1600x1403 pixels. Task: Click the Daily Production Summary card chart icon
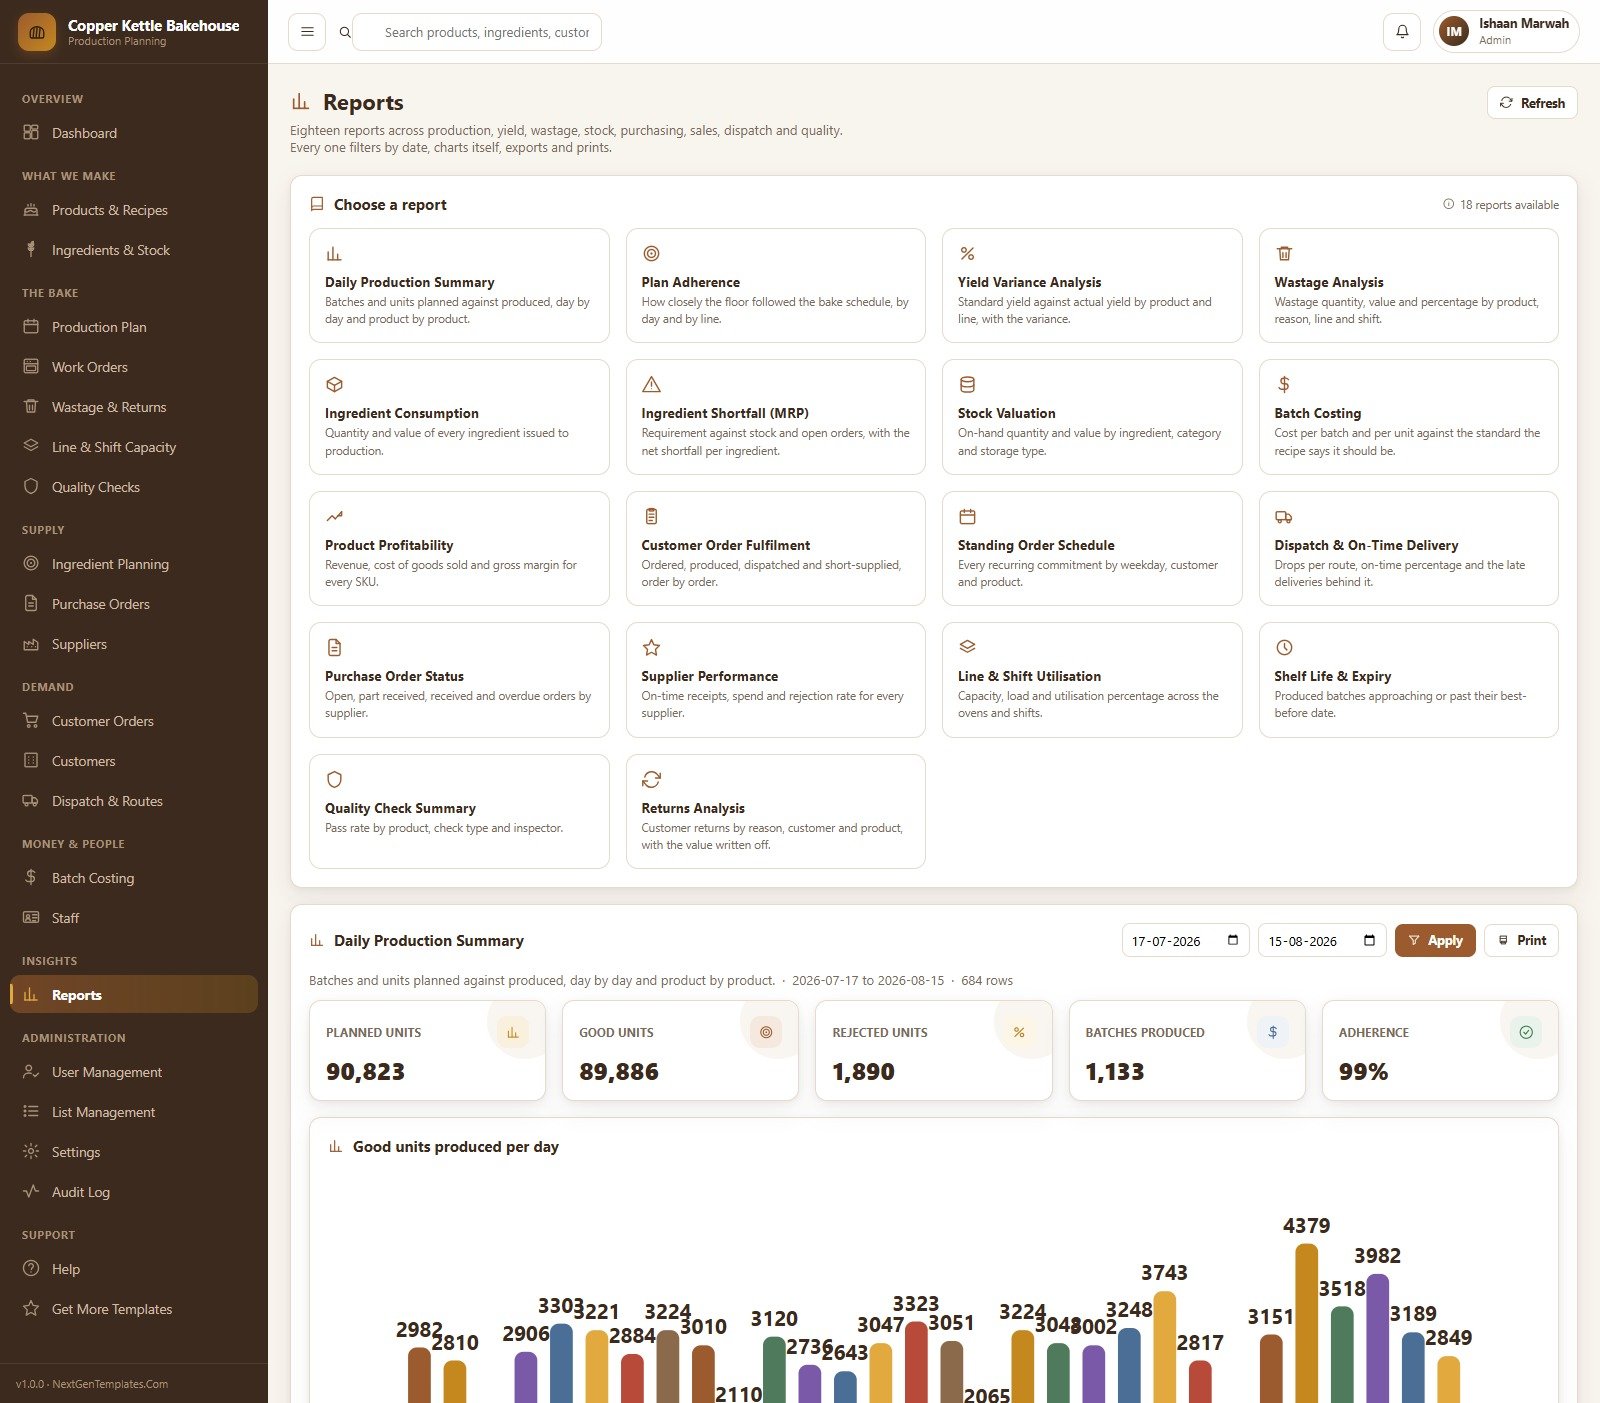click(x=334, y=254)
